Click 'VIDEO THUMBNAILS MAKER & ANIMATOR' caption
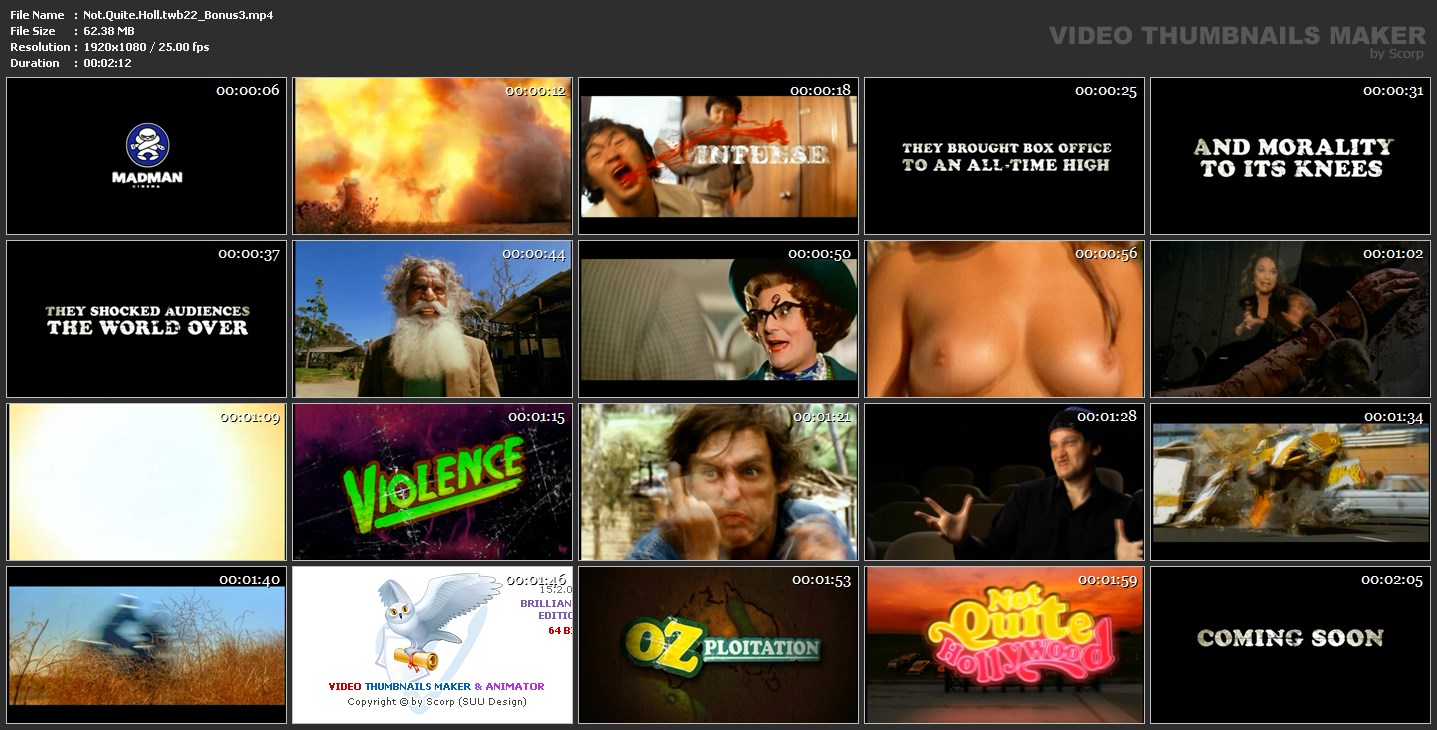Screen dimensions: 1437x730 pos(437,686)
